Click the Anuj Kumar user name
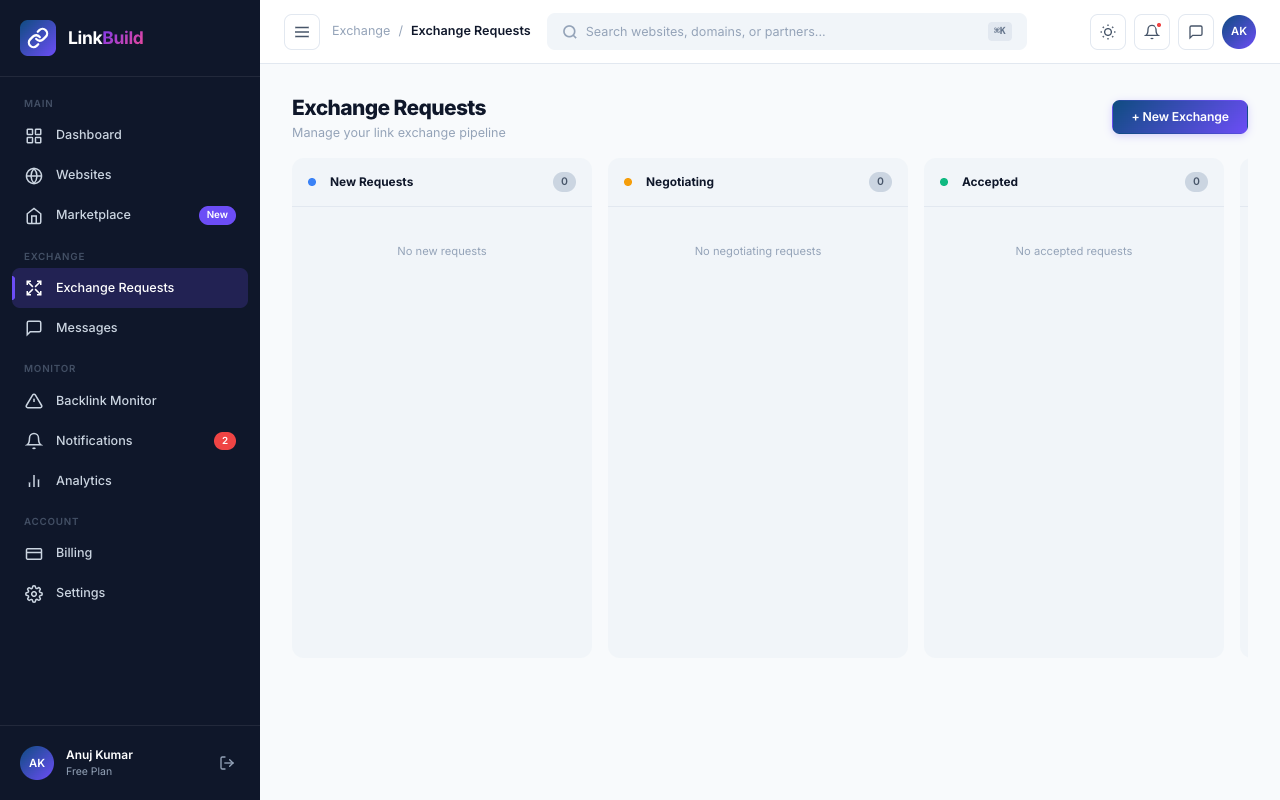The height and width of the screenshot is (800, 1280). 99,755
